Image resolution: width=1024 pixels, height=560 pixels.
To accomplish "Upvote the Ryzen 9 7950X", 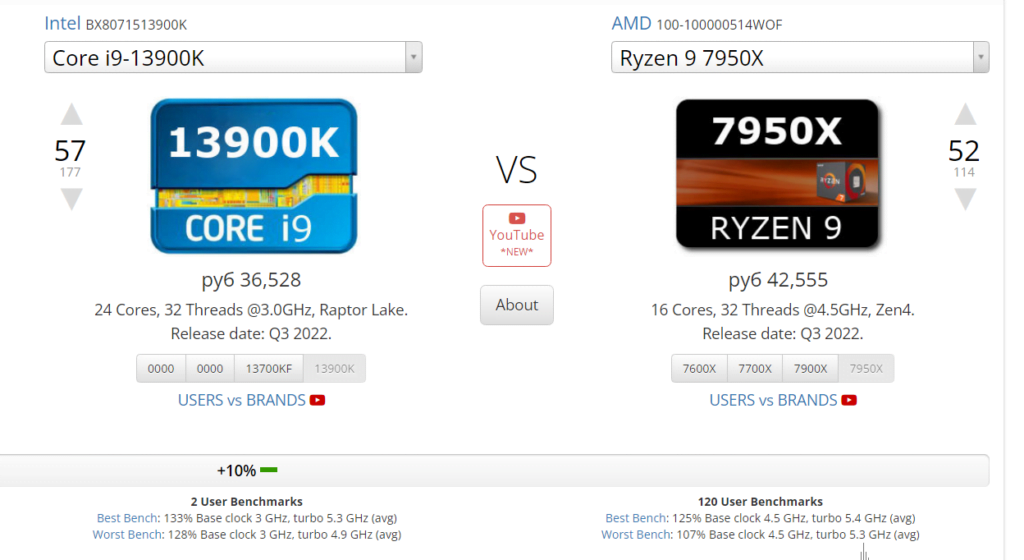I will point(965,114).
